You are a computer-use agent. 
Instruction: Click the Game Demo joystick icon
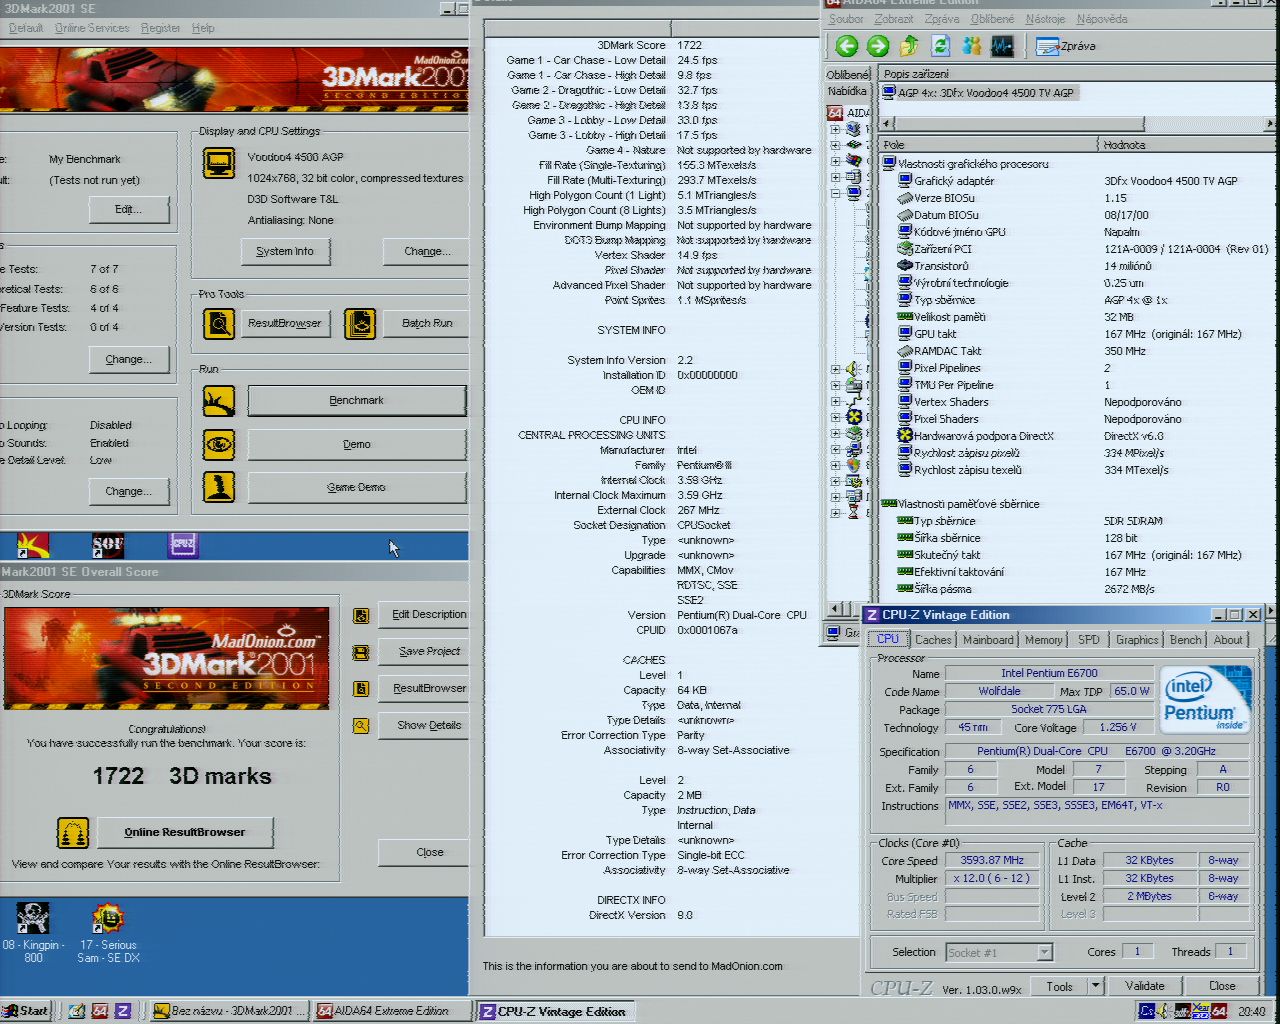pyautogui.click(x=219, y=487)
